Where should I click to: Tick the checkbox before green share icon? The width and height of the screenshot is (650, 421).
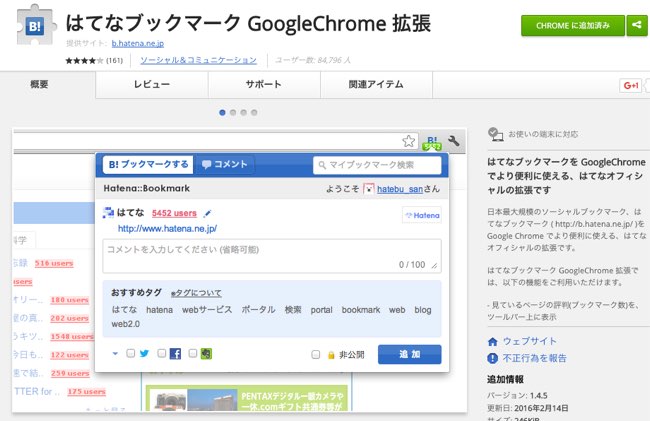tap(193, 353)
